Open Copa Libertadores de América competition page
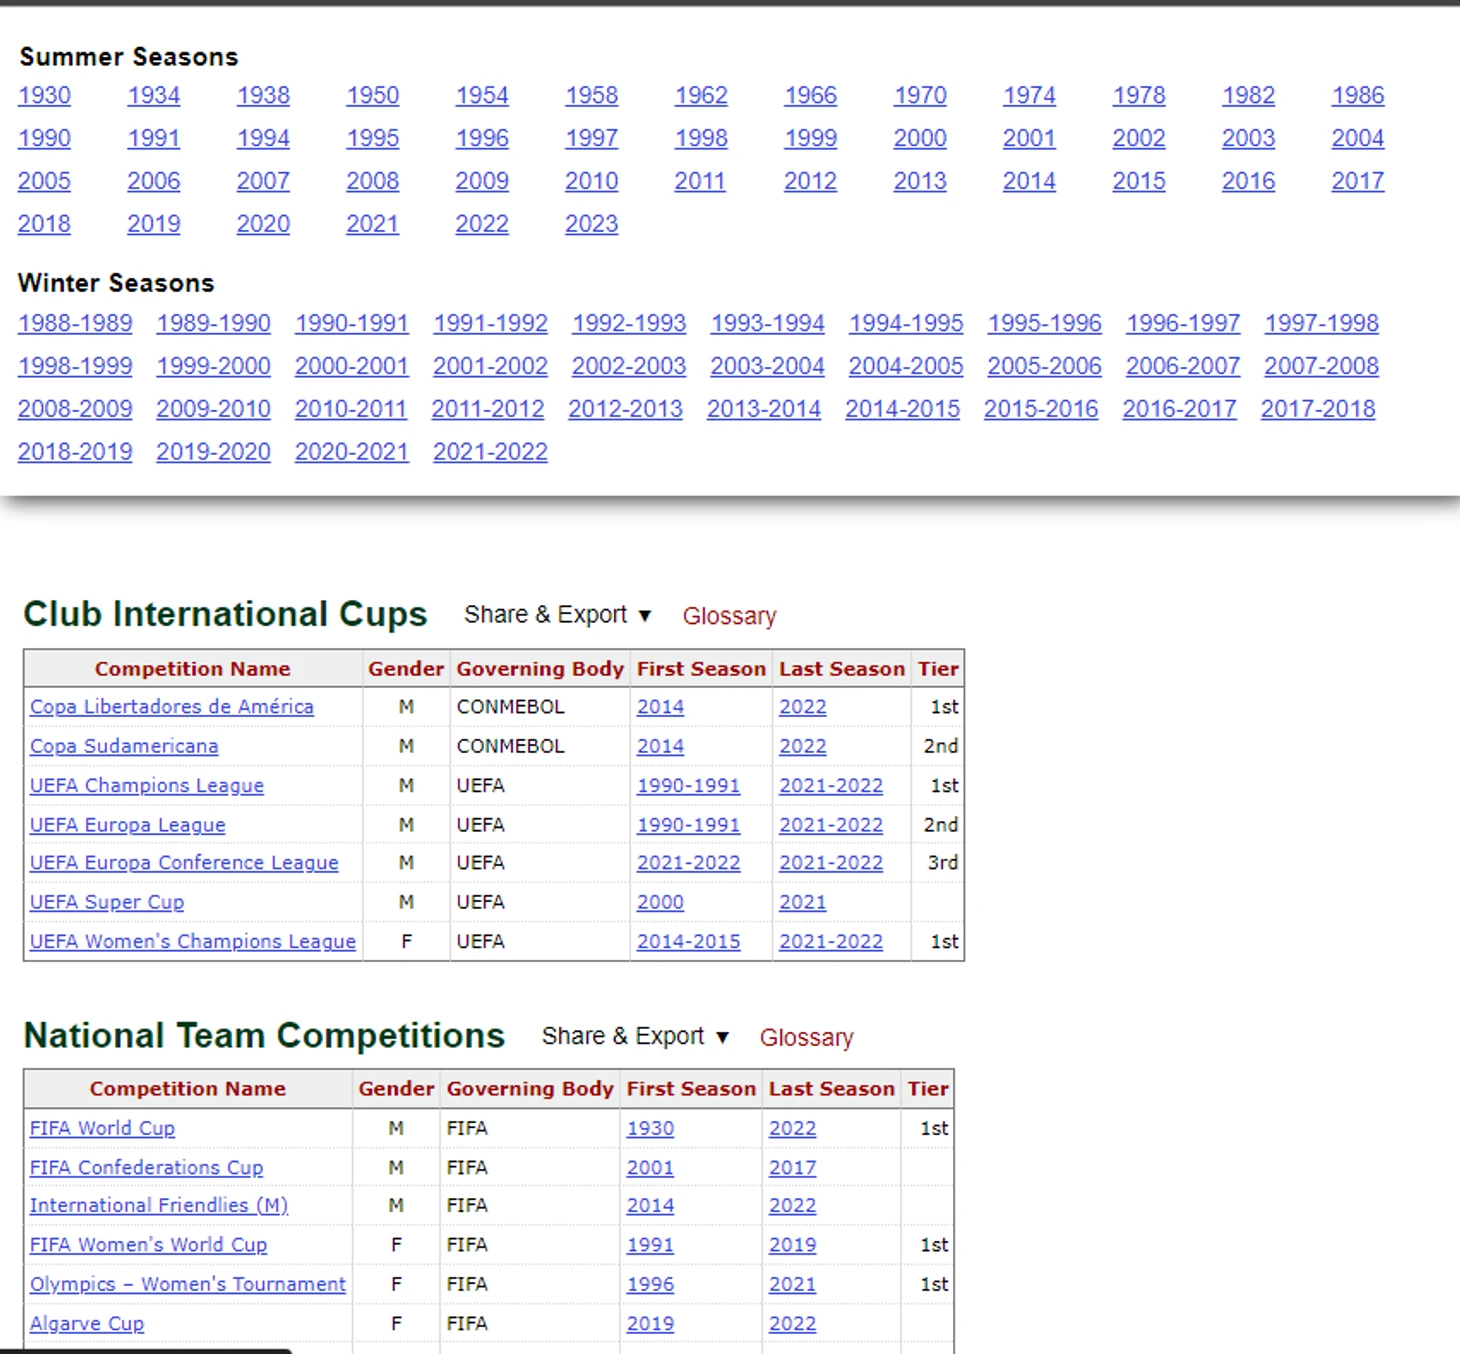Screen dimensions: 1460x1354 [x=171, y=707]
